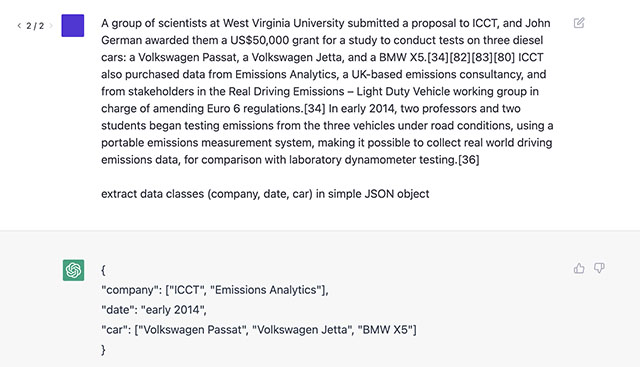Give the response a thumbs down
The image size is (640, 367).
coord(599,268)
